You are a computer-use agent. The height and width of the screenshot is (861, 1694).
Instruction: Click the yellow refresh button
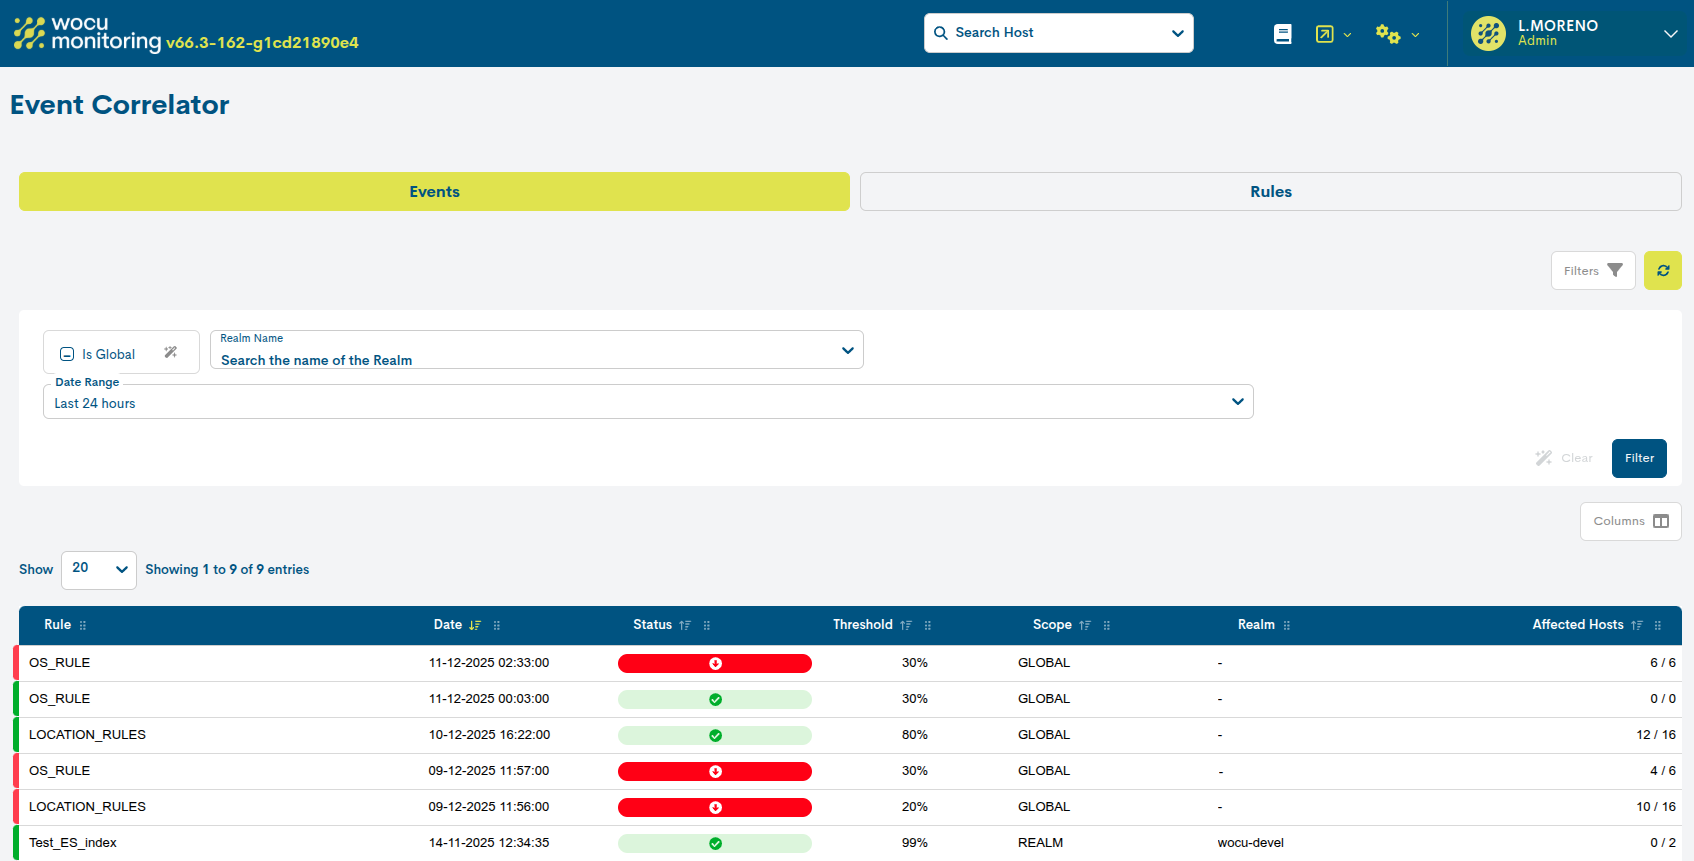(x=1662, y=271)
